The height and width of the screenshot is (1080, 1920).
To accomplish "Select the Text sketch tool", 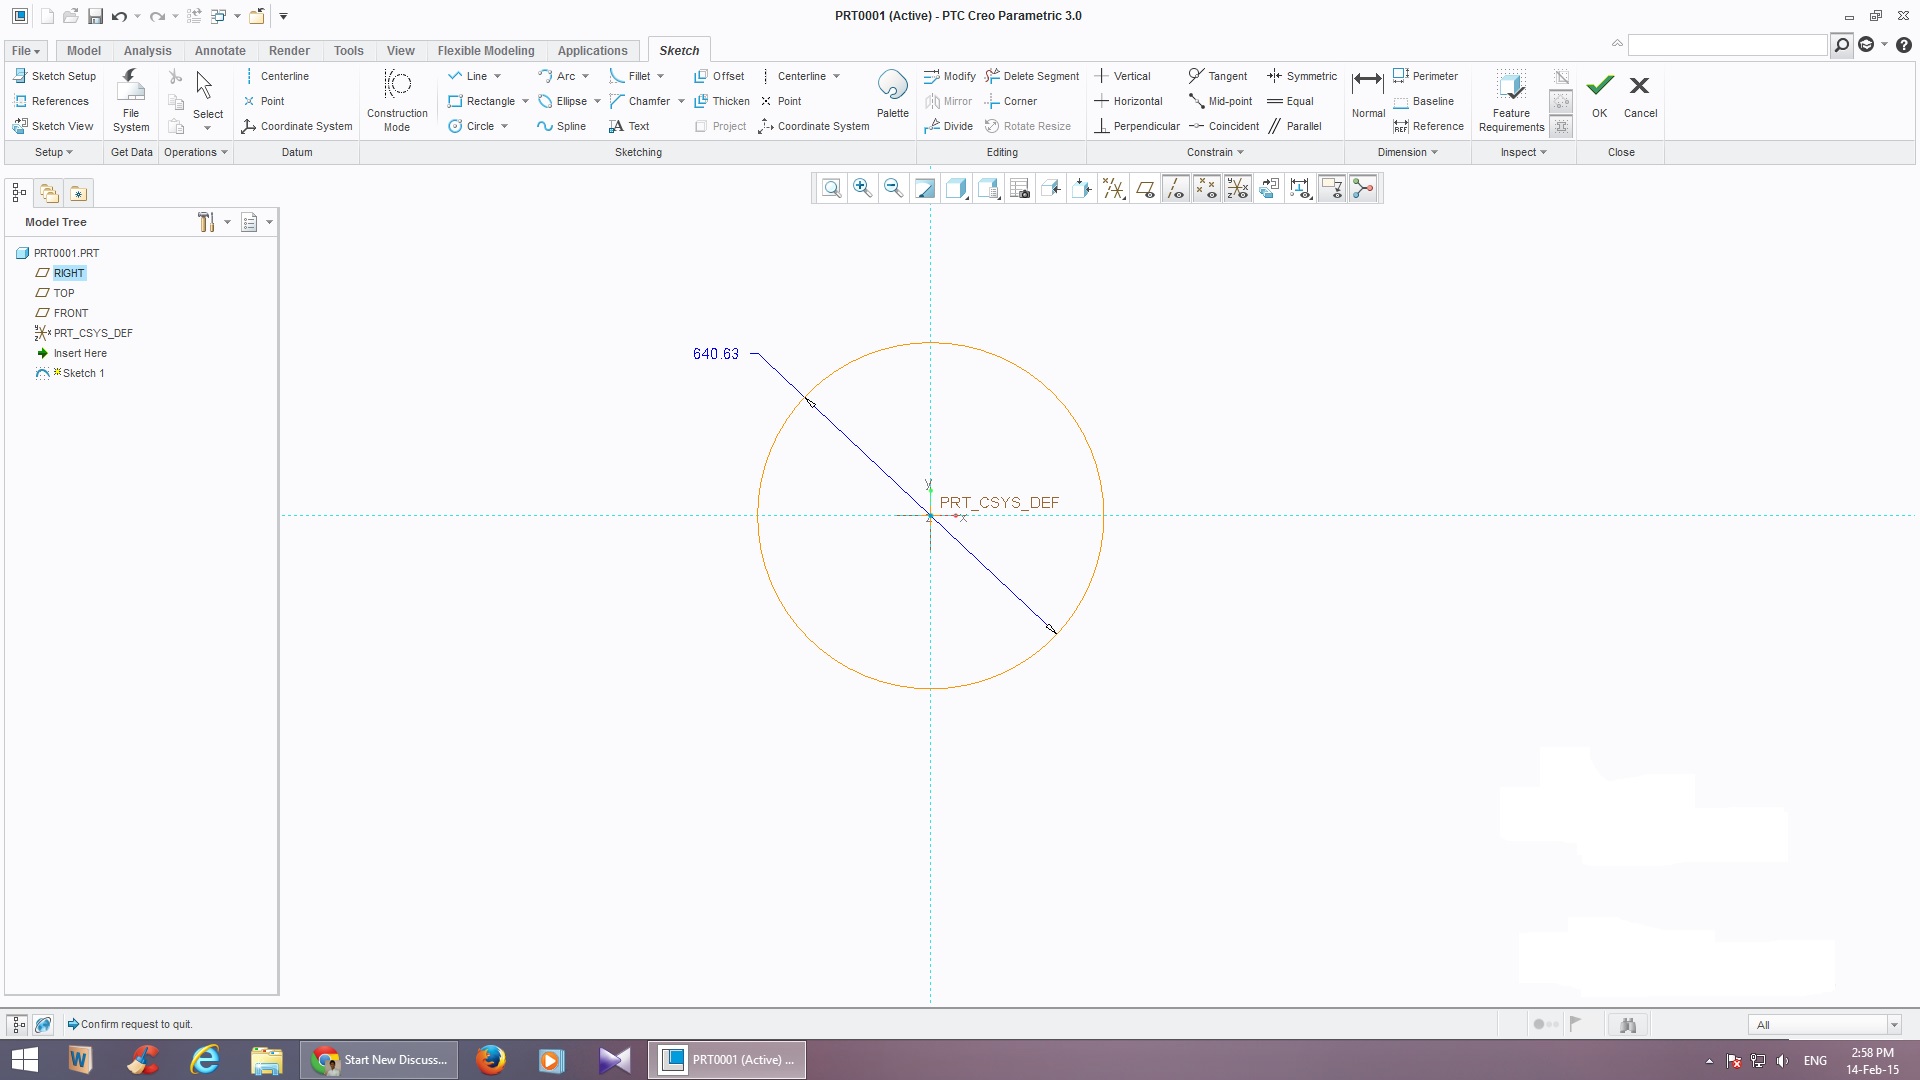I will (629, 126).
